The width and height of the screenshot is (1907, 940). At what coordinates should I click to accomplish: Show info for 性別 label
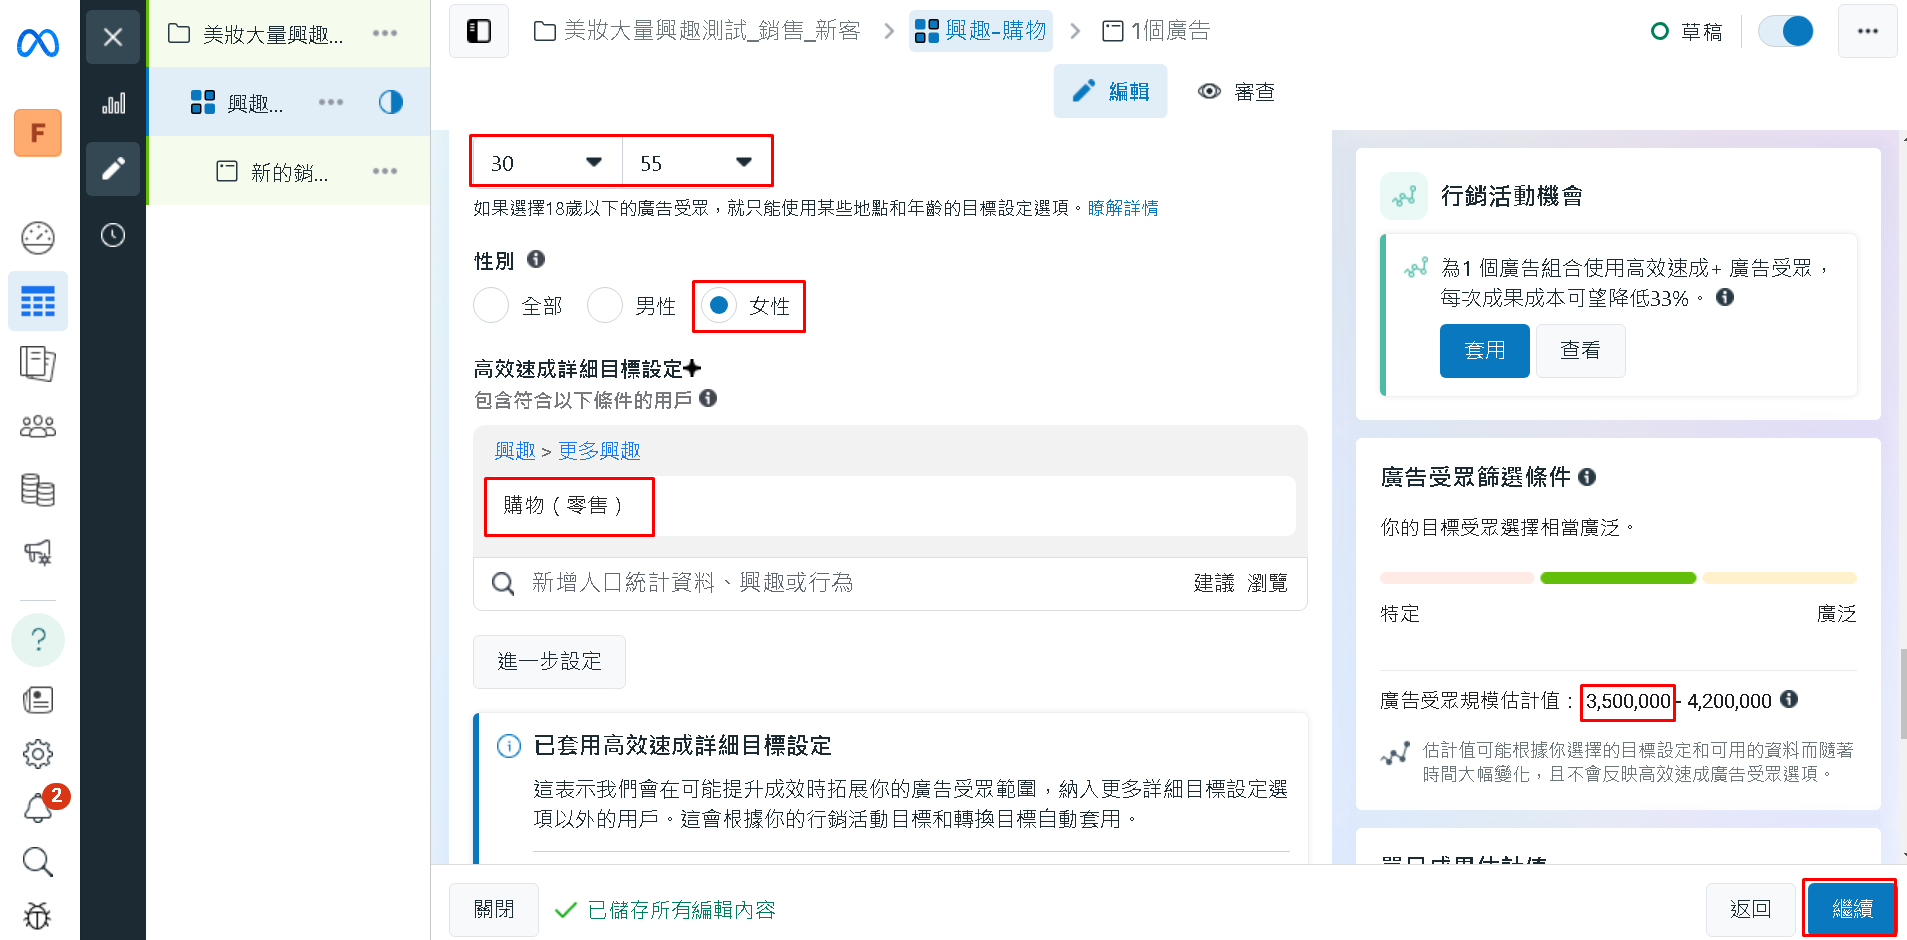[536, 259]
